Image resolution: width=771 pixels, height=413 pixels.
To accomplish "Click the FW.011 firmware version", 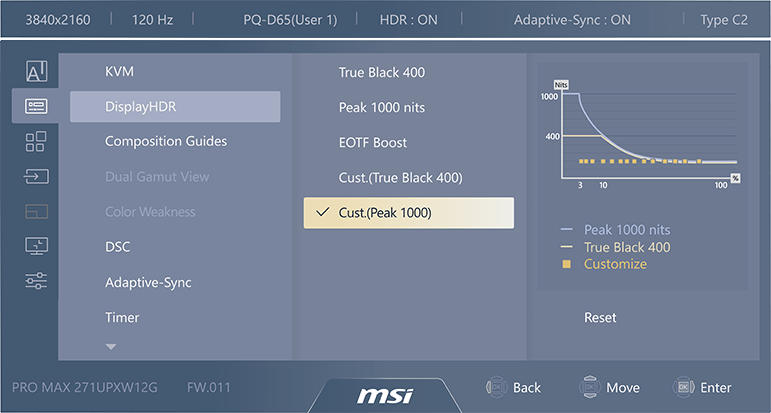I will pyautogui.click(x=208, y=387).
